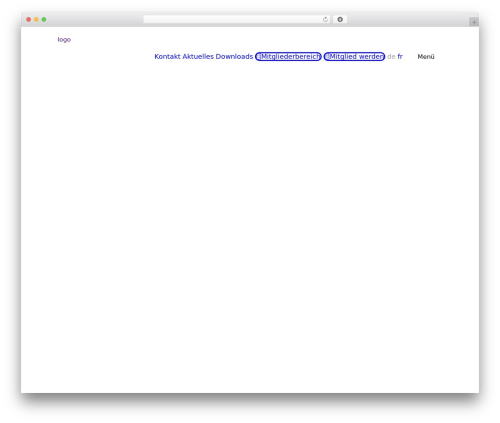Select the de language option
This screenshot has width=500, height=423.
pos(391,57)
